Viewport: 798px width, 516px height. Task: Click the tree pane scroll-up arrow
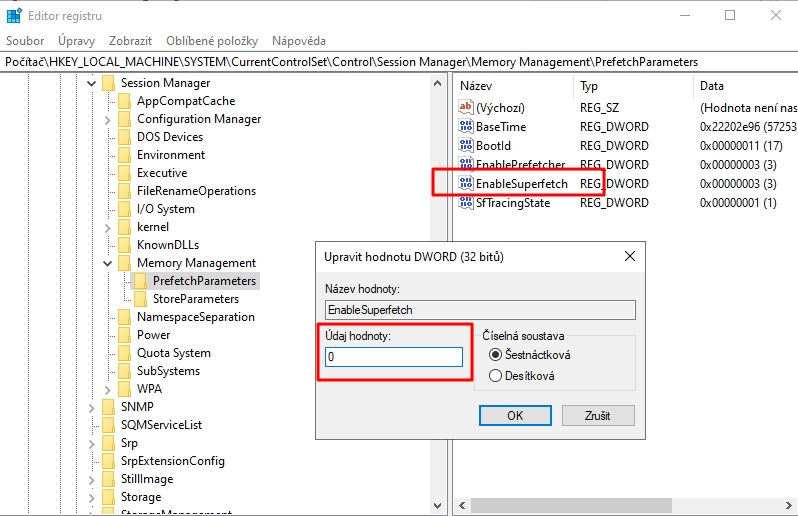click(x=437, y=83)
